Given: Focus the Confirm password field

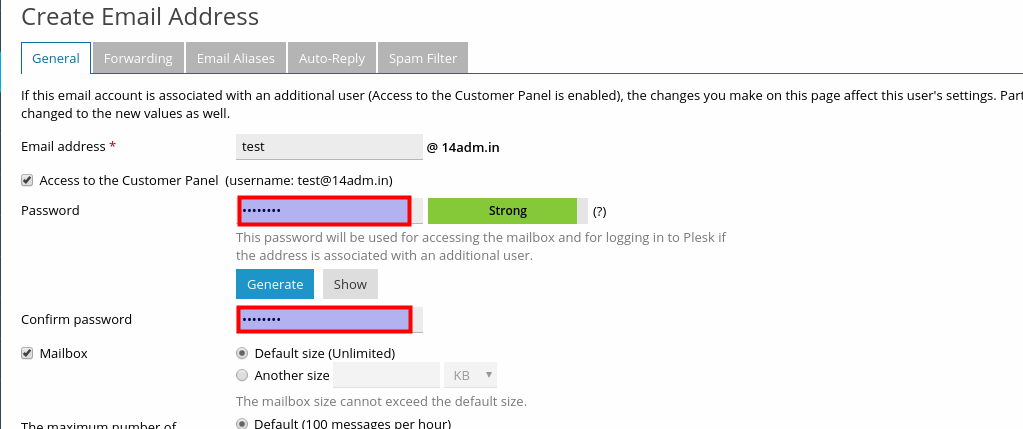Looking at the screenshot, I should tap(324, 319).
